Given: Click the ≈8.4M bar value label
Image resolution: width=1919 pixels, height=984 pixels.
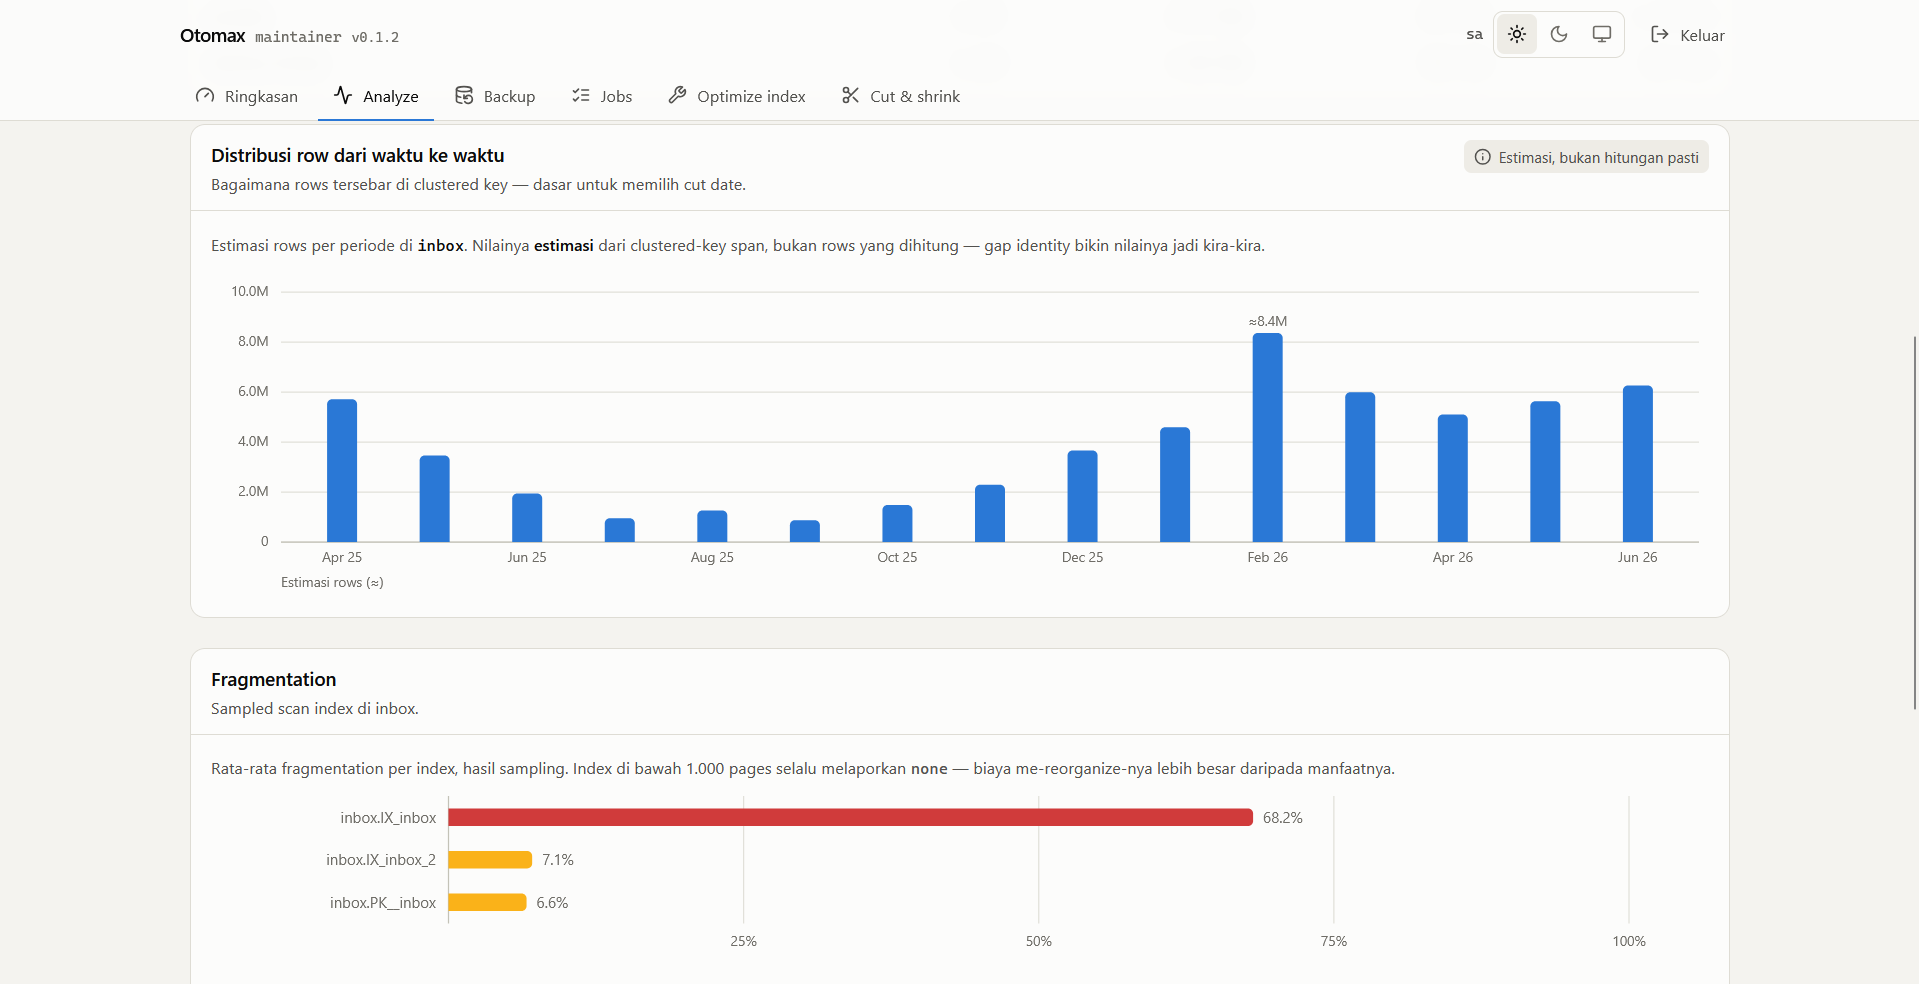Looking at the screenshot, I should coord(1268,321).
